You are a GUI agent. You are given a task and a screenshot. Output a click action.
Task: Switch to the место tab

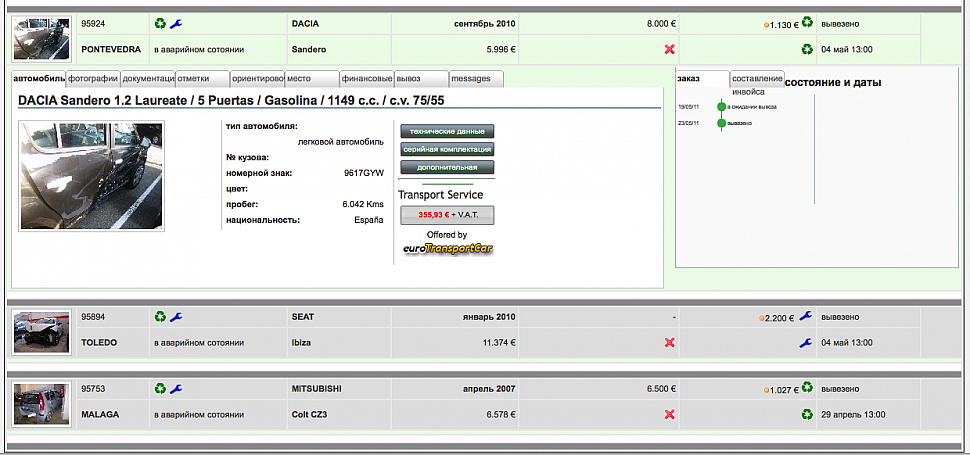[312, 79]
